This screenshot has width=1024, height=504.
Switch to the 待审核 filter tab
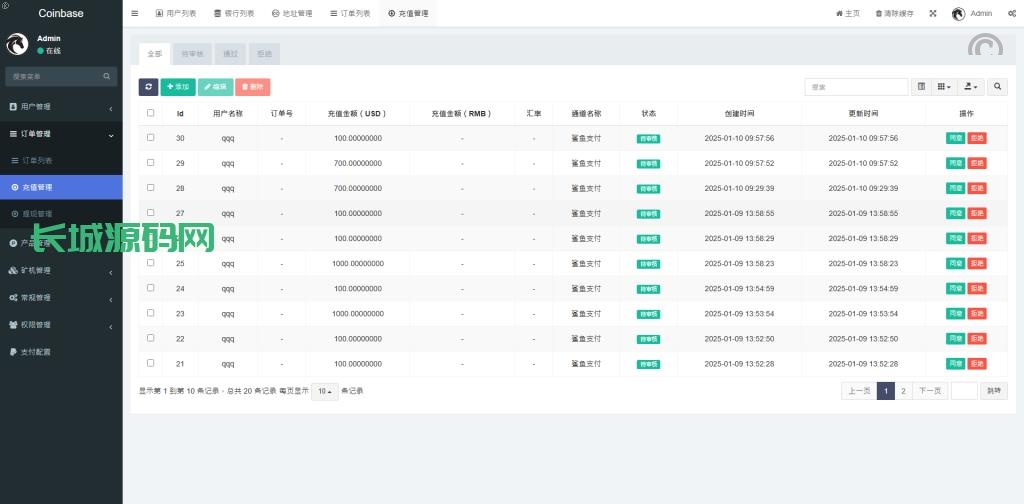coord(190,54)
